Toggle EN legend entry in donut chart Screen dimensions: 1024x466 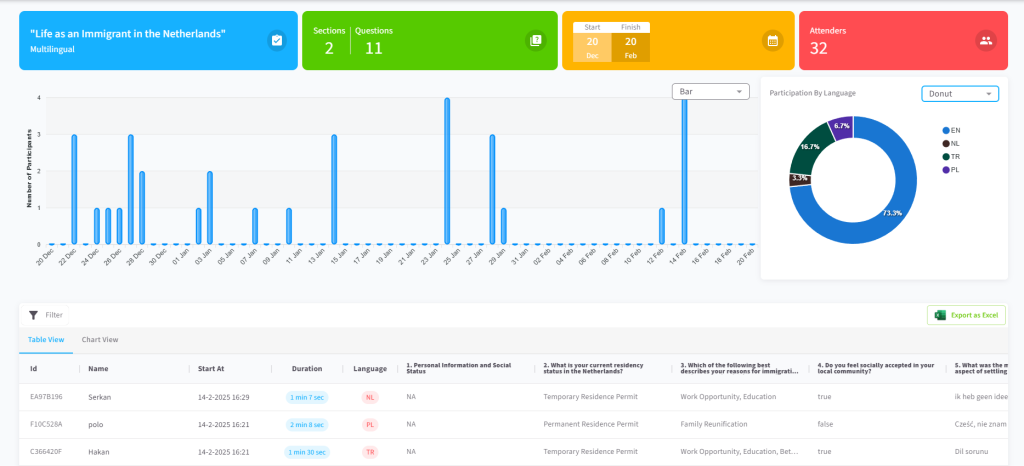(951, 131)
